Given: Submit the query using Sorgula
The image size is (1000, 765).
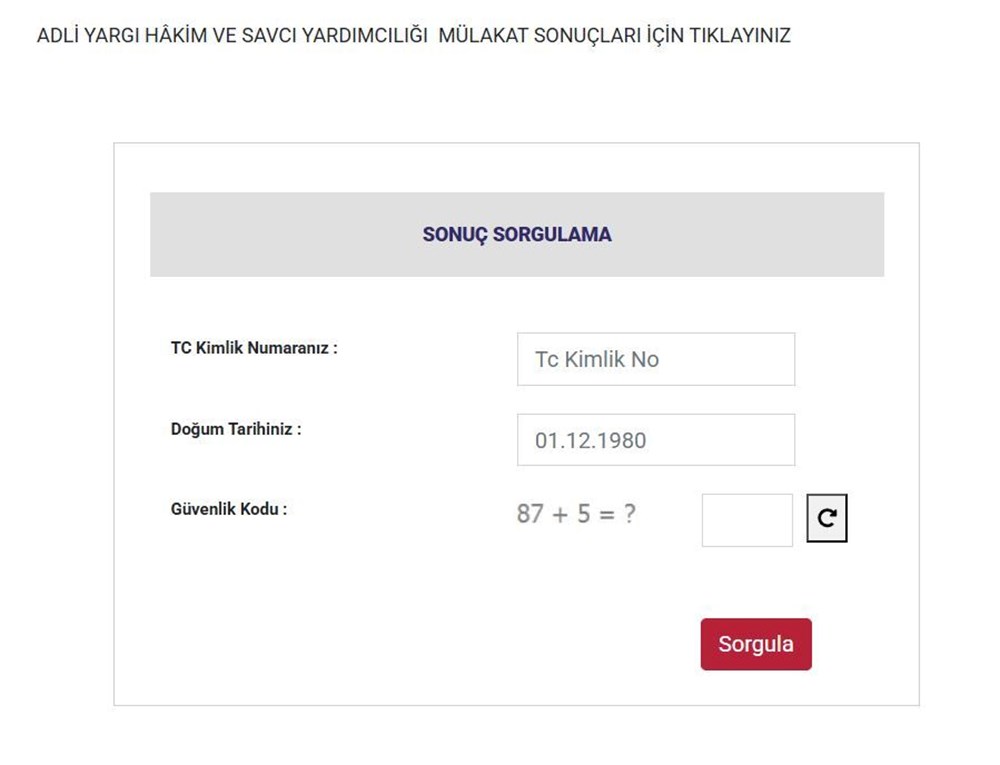Looking at the screenshot, I should 756,644.
